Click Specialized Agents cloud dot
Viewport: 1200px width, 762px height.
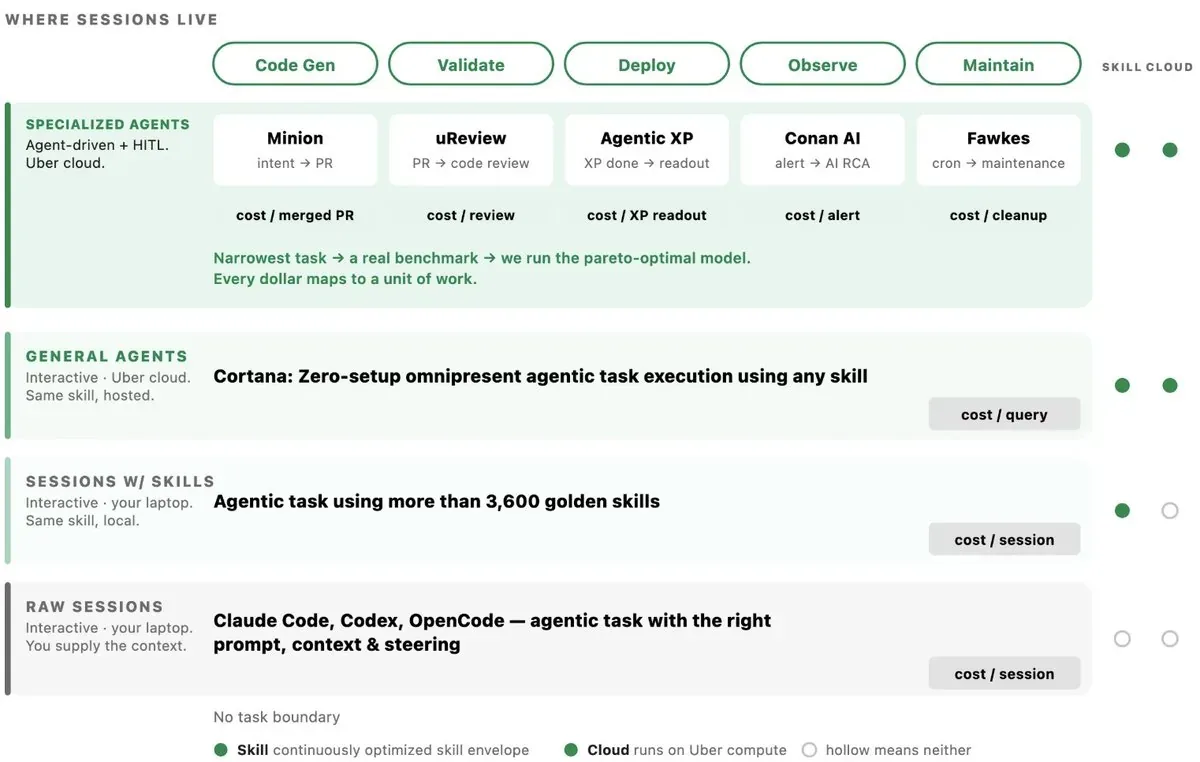pyautogui.click(x=1170, y=150)
